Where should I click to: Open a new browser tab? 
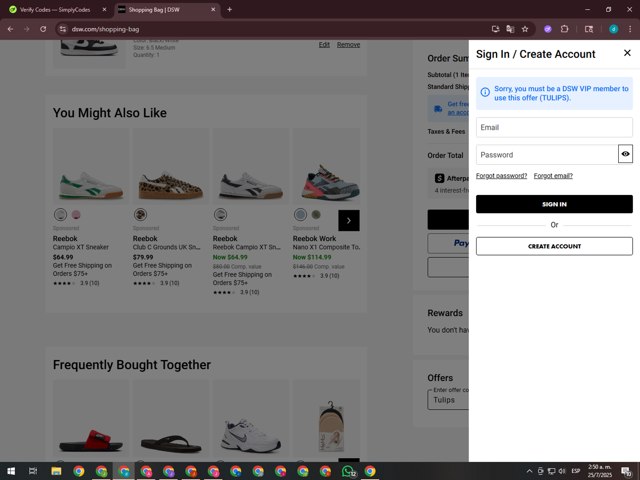(x=229, y=9)
